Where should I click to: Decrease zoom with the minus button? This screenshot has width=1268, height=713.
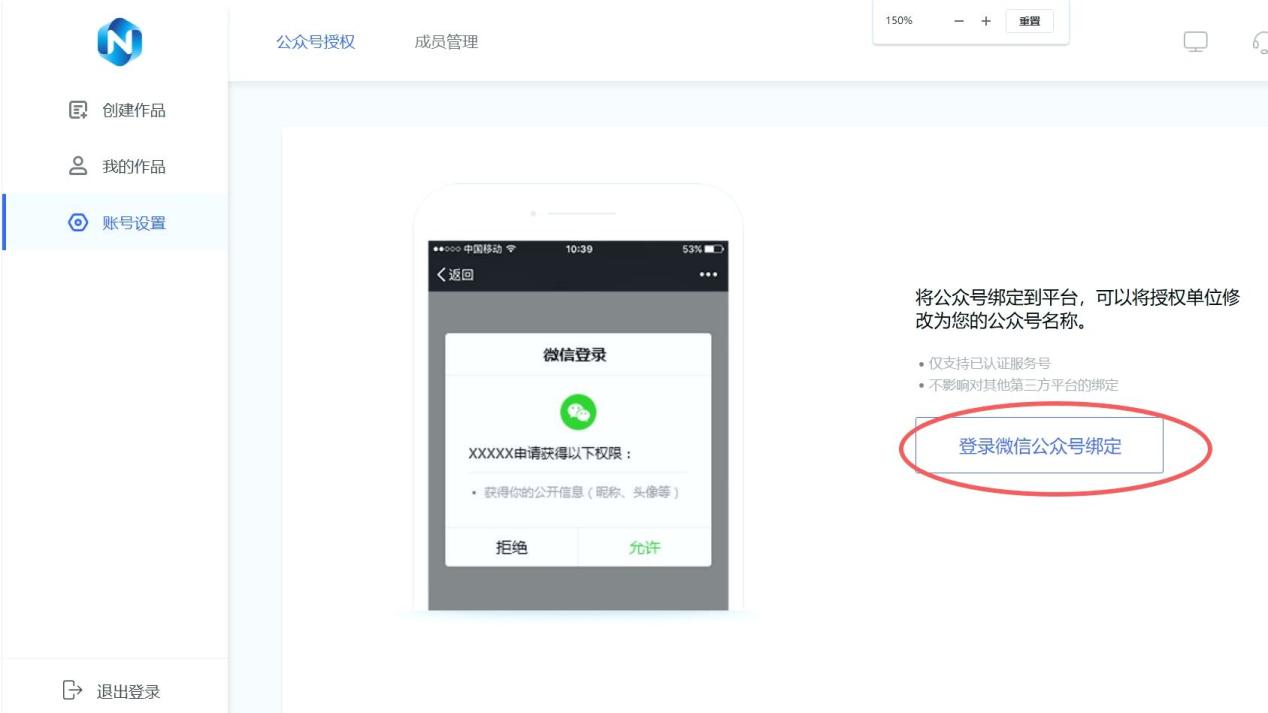pyautogui.click(x=959, y=21)
